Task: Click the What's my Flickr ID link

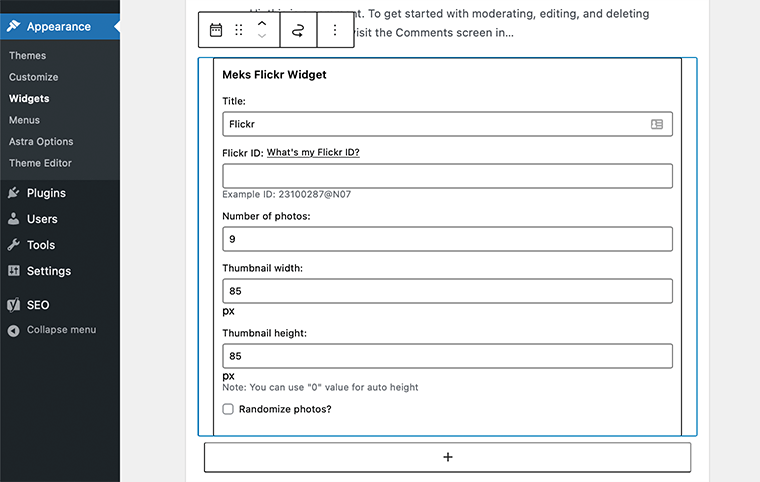Action: [313, 153]
